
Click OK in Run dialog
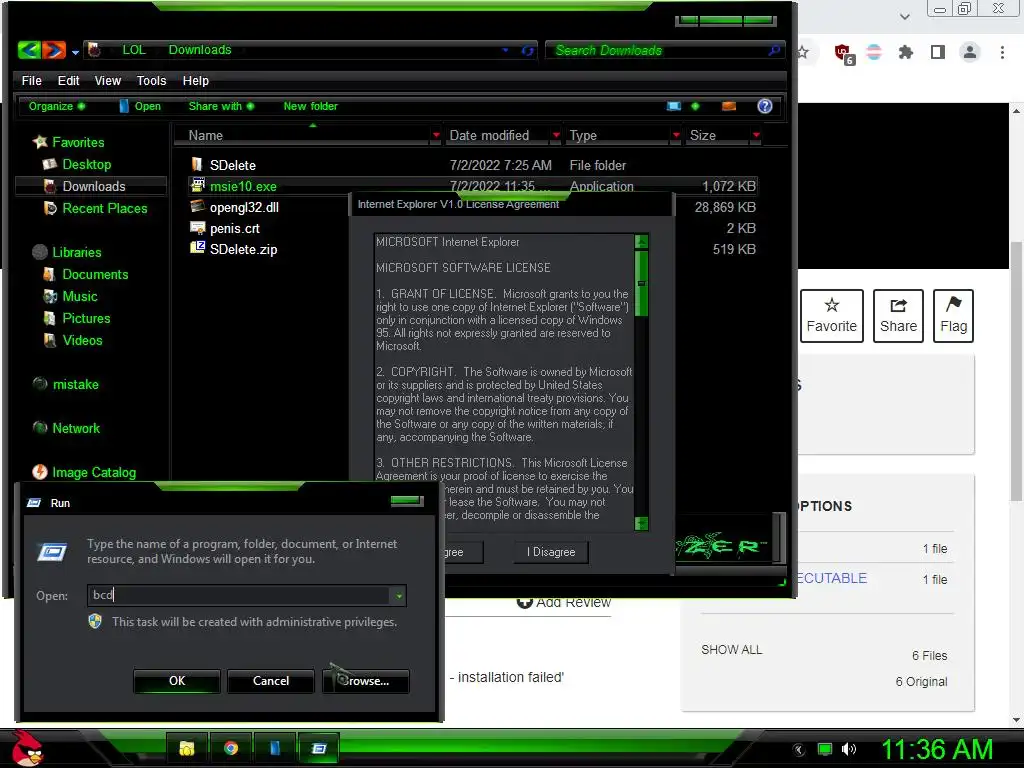click(177, 680)
